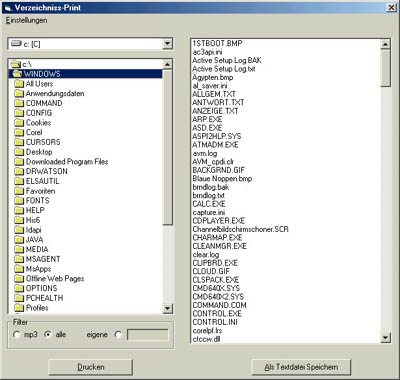This screenshot has height=380, width=400.
Task: Click the His6 folder icon
Action: [19, 220]
